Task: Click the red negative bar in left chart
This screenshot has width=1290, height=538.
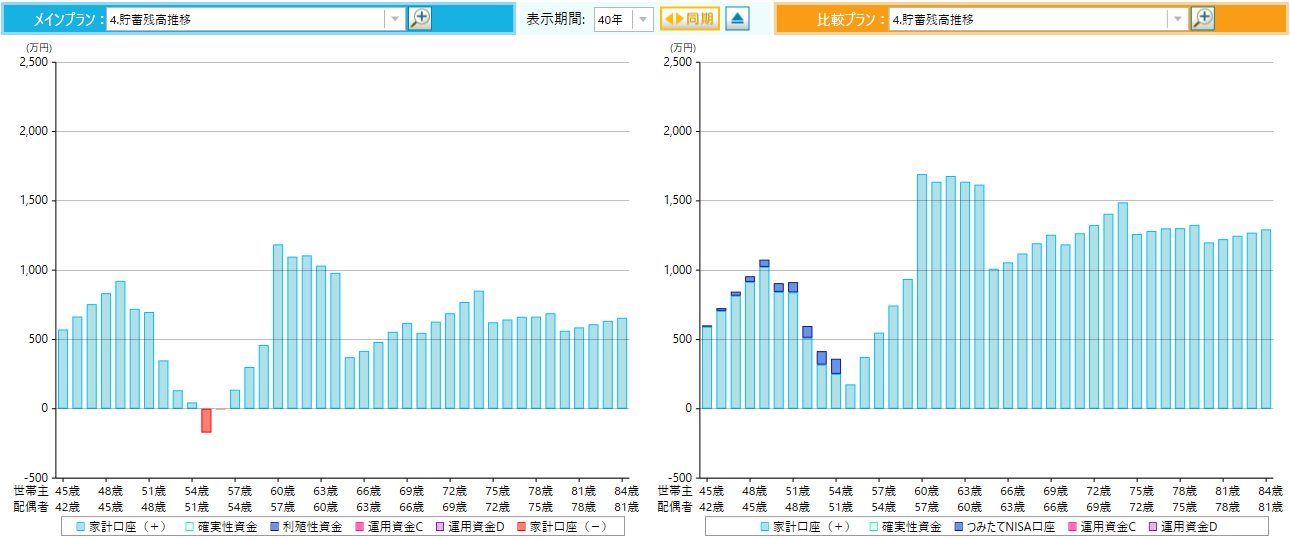Action: coord(206,420)
